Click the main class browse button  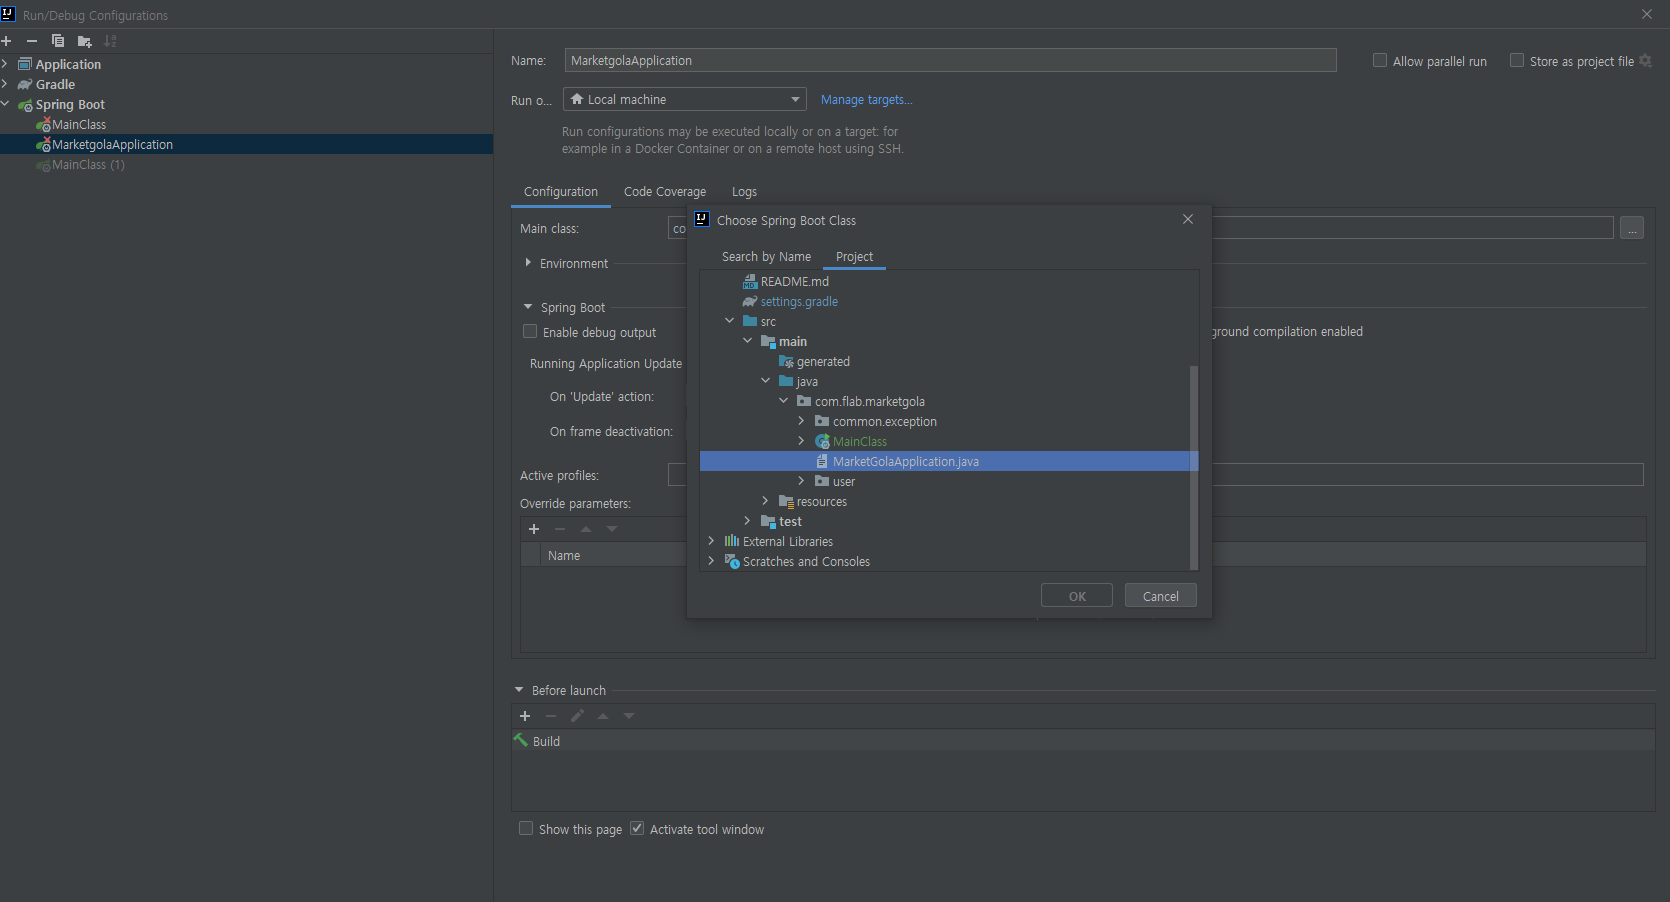[x=1632, y=229]
